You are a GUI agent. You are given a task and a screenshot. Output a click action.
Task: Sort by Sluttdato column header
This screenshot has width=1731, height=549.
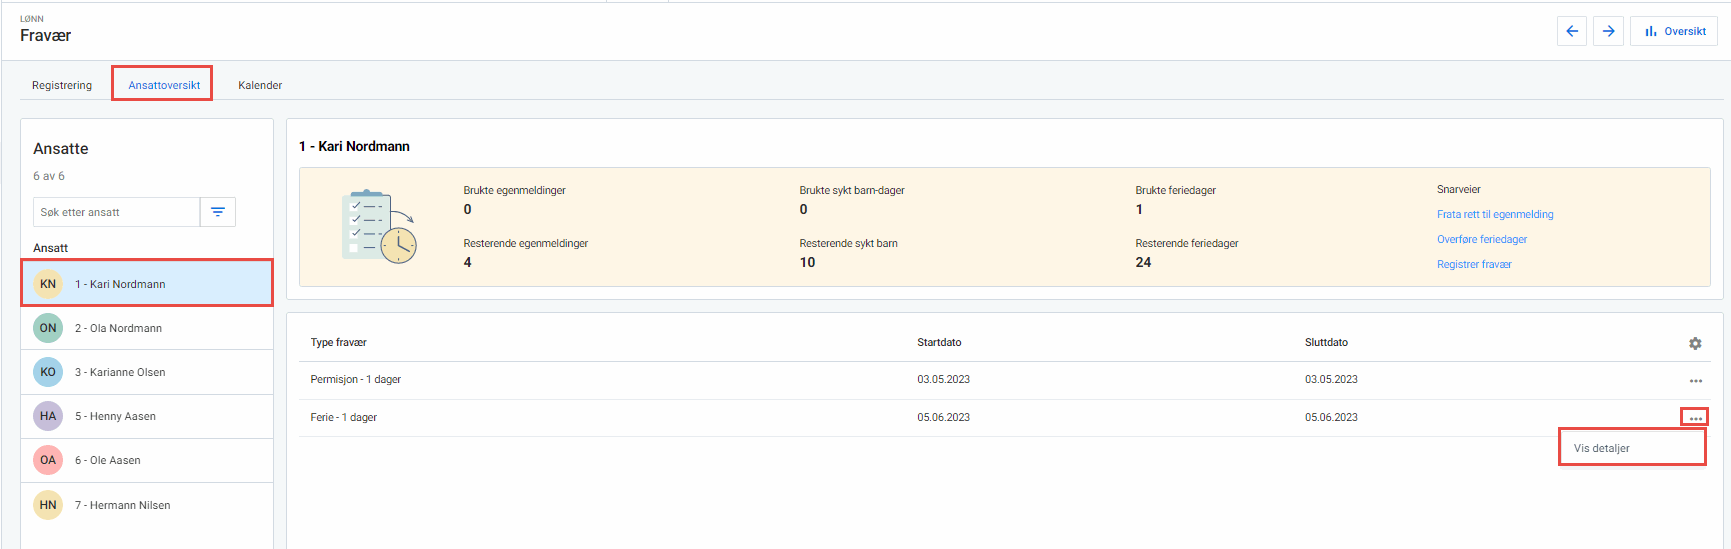coord(1326,342)
